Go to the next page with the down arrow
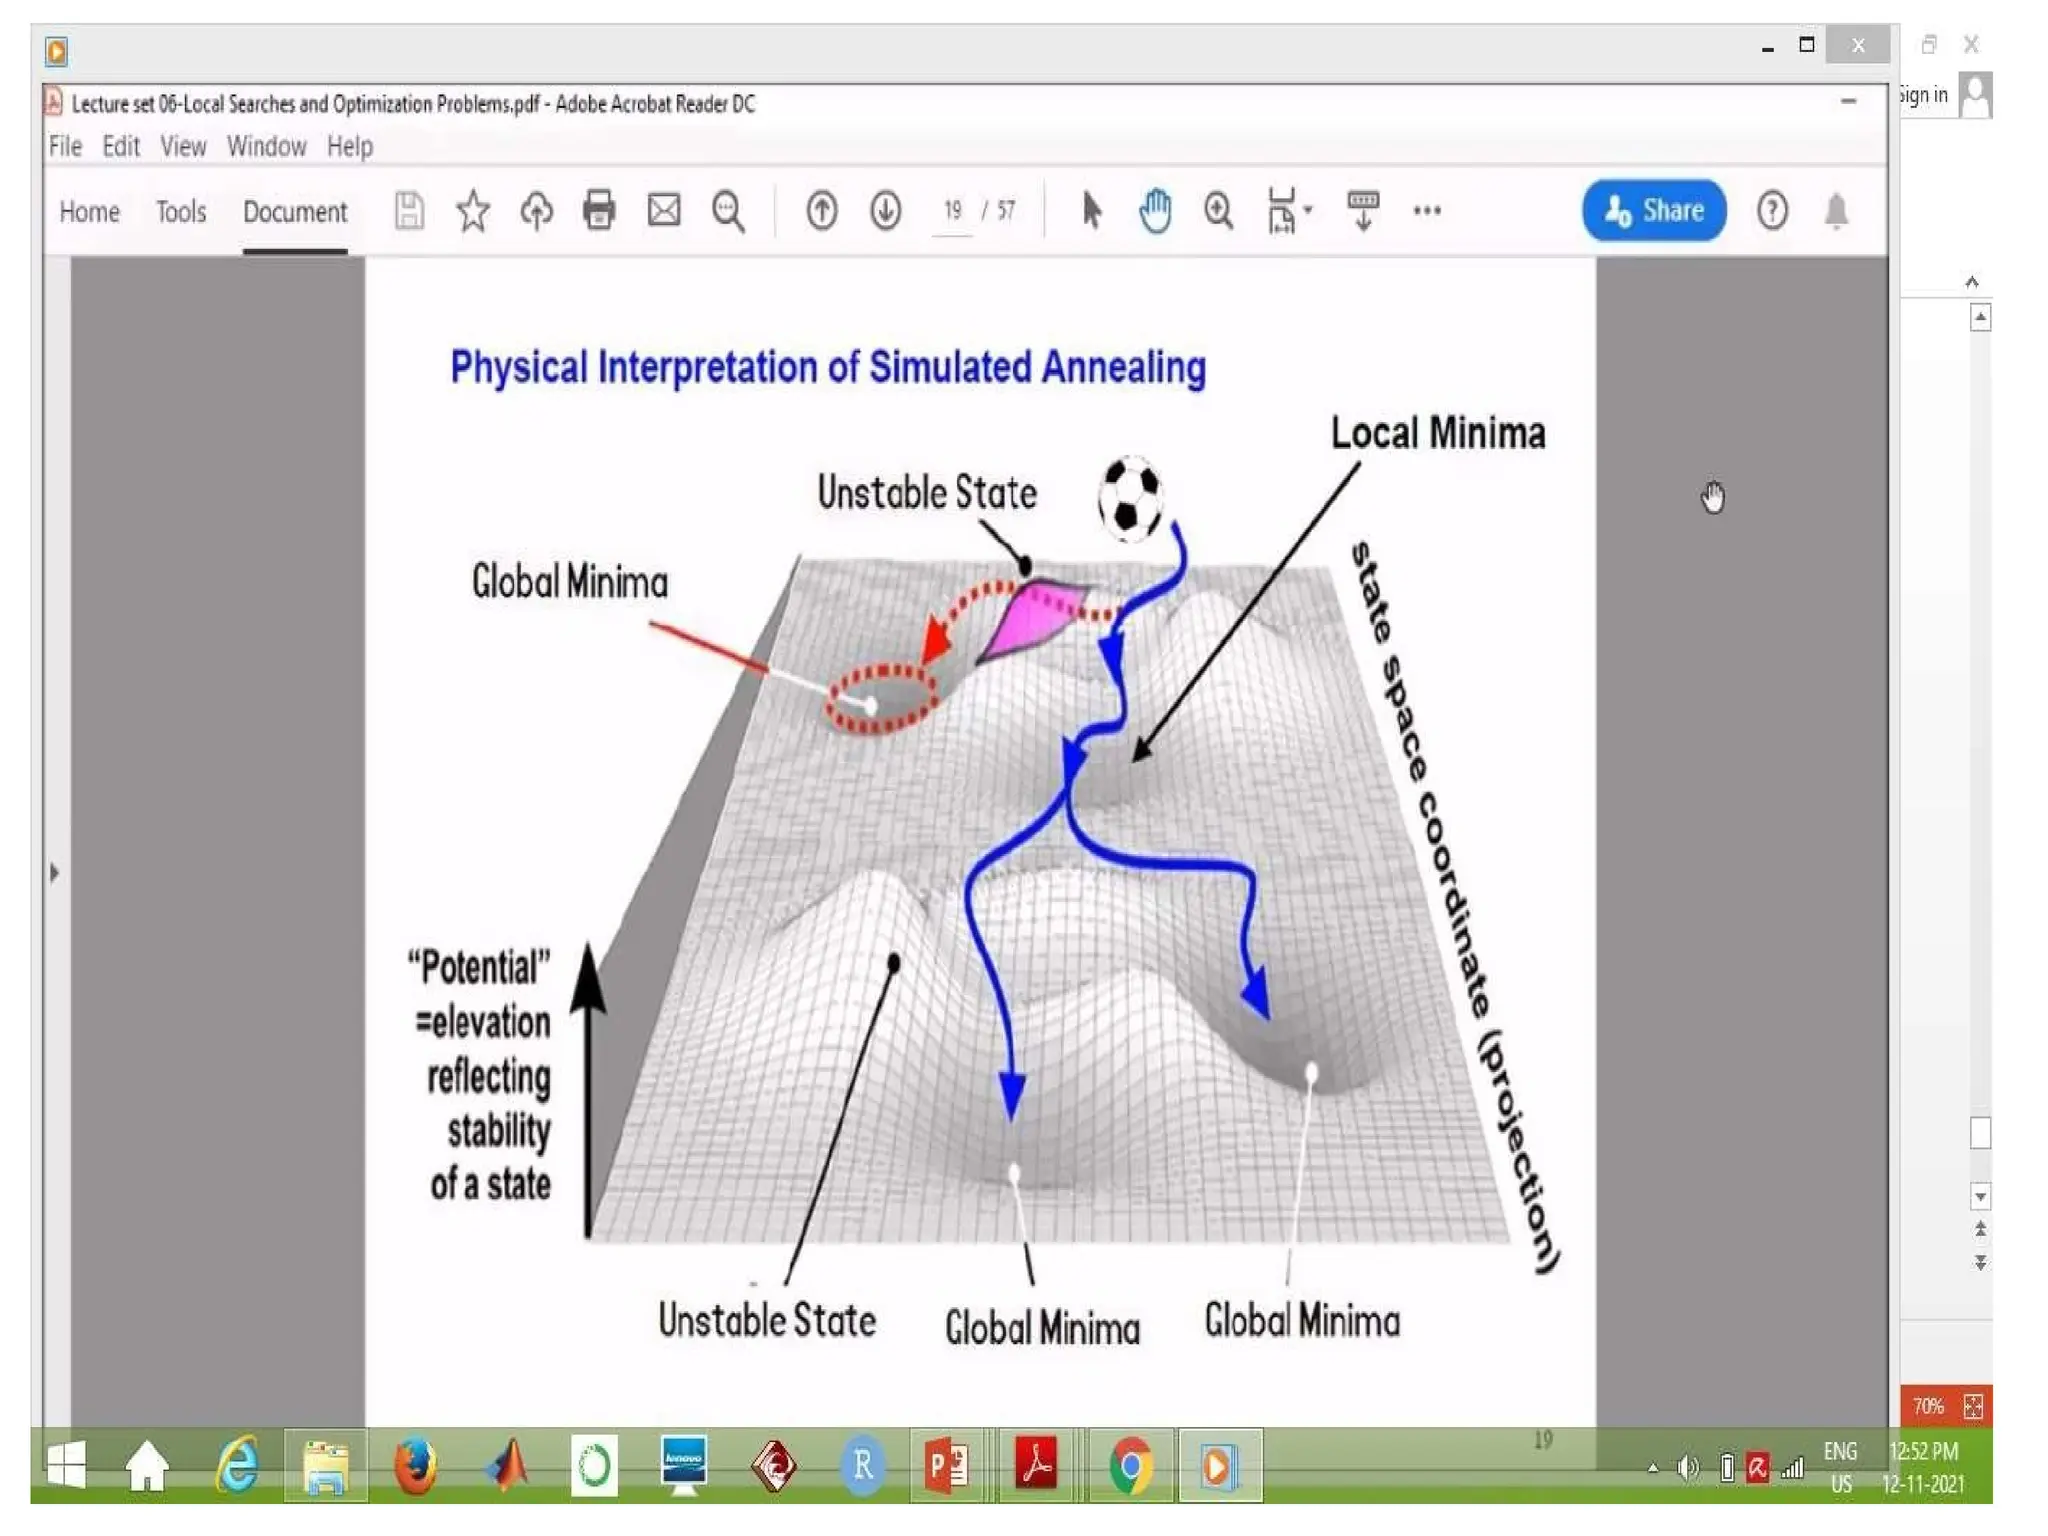This screenshot has height=1536, width=2048. tap(885, 211)
